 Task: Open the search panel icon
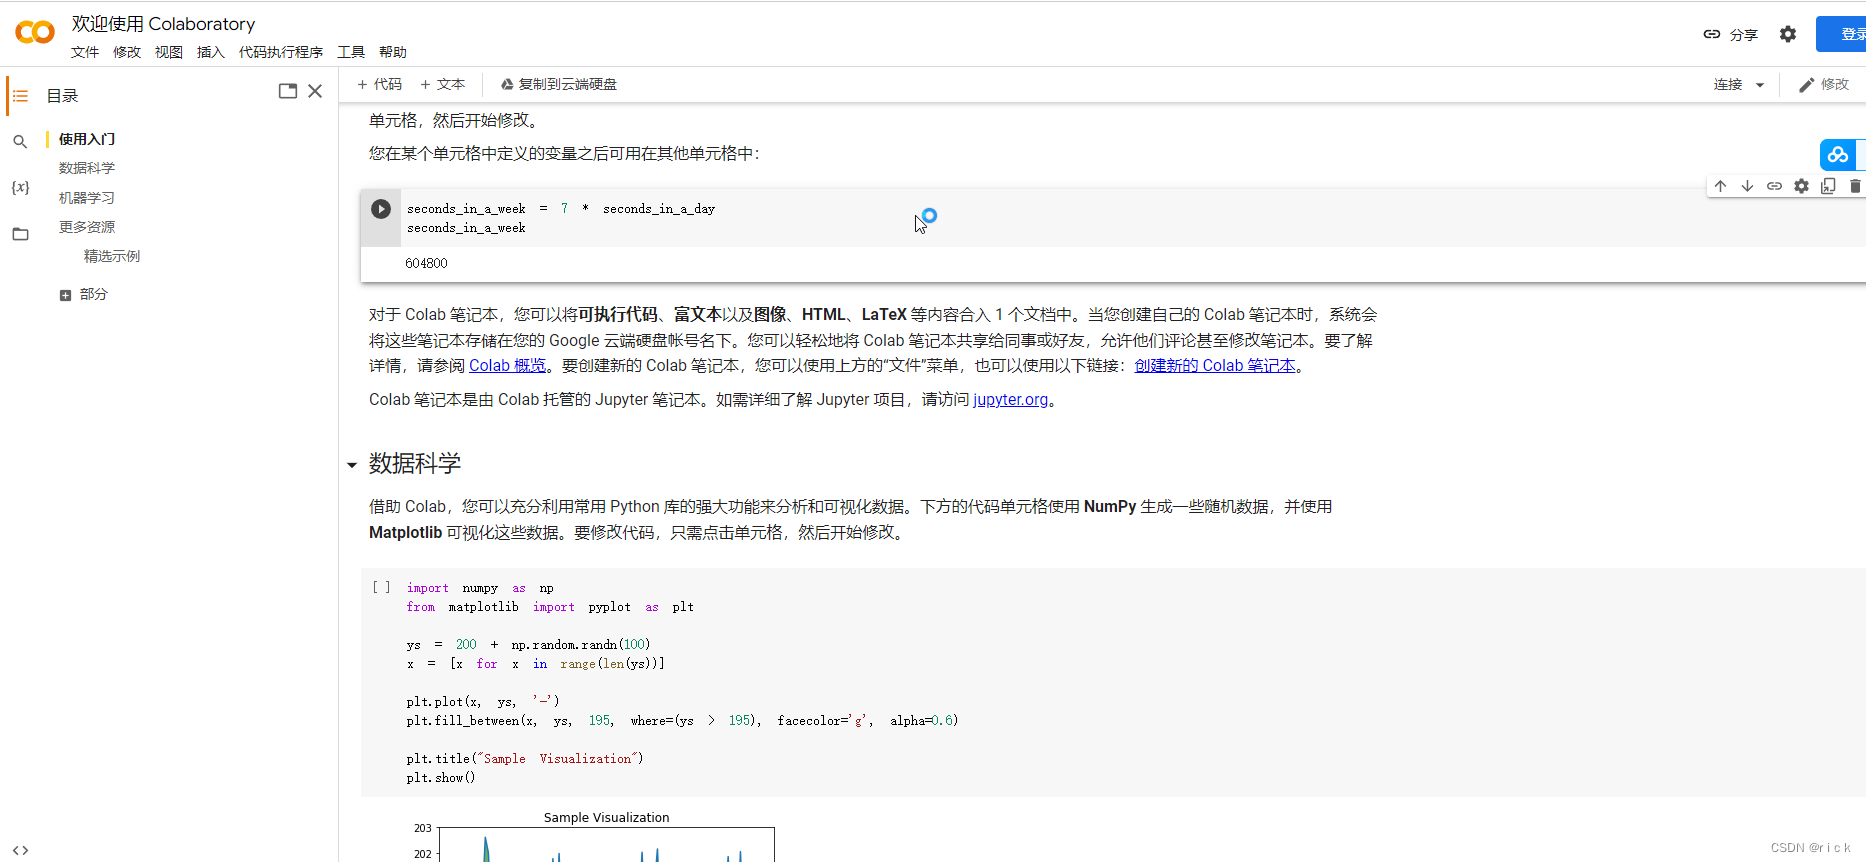coord(20,142)
